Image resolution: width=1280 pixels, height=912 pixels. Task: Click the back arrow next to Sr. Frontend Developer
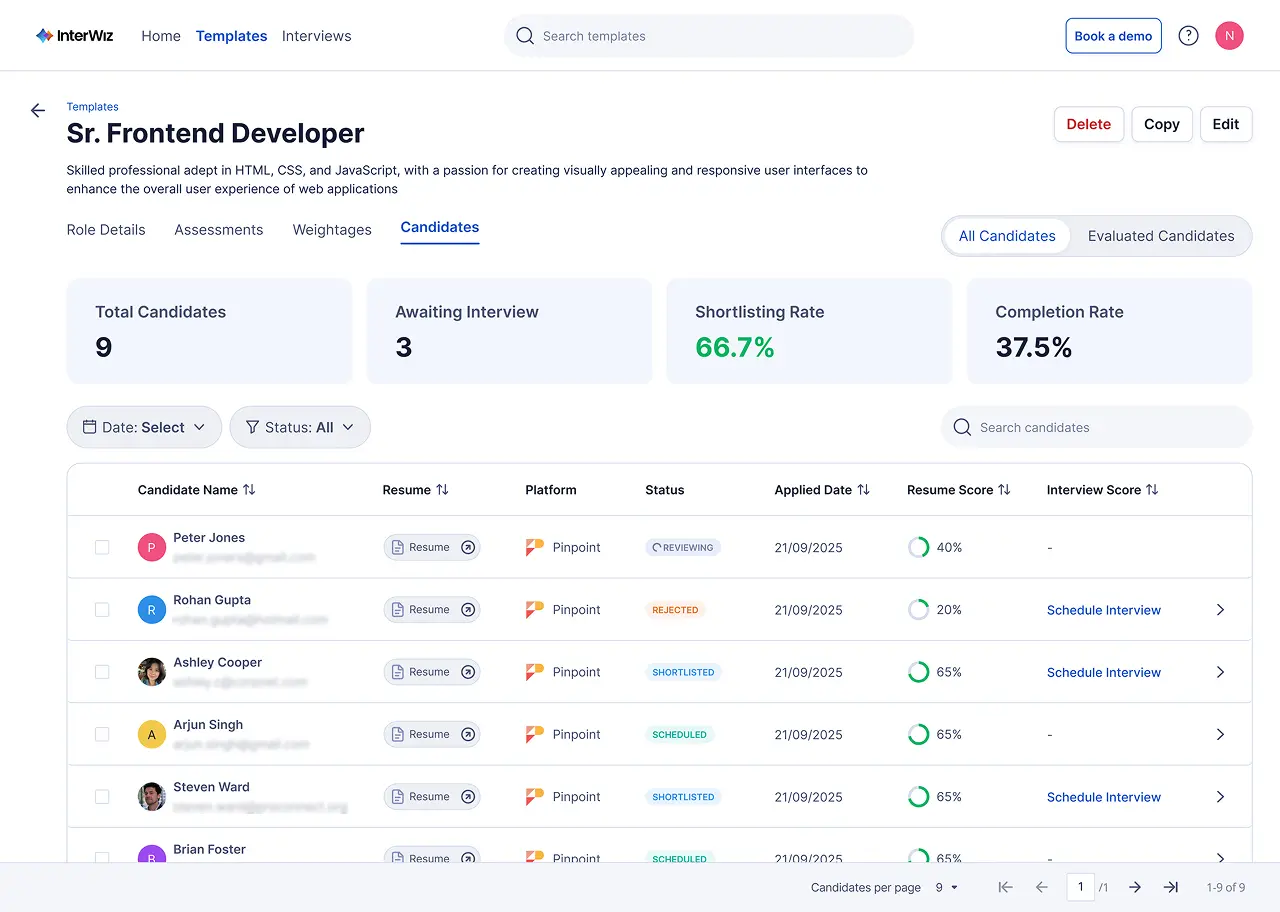pyautogui.click(x=37, y=110)
